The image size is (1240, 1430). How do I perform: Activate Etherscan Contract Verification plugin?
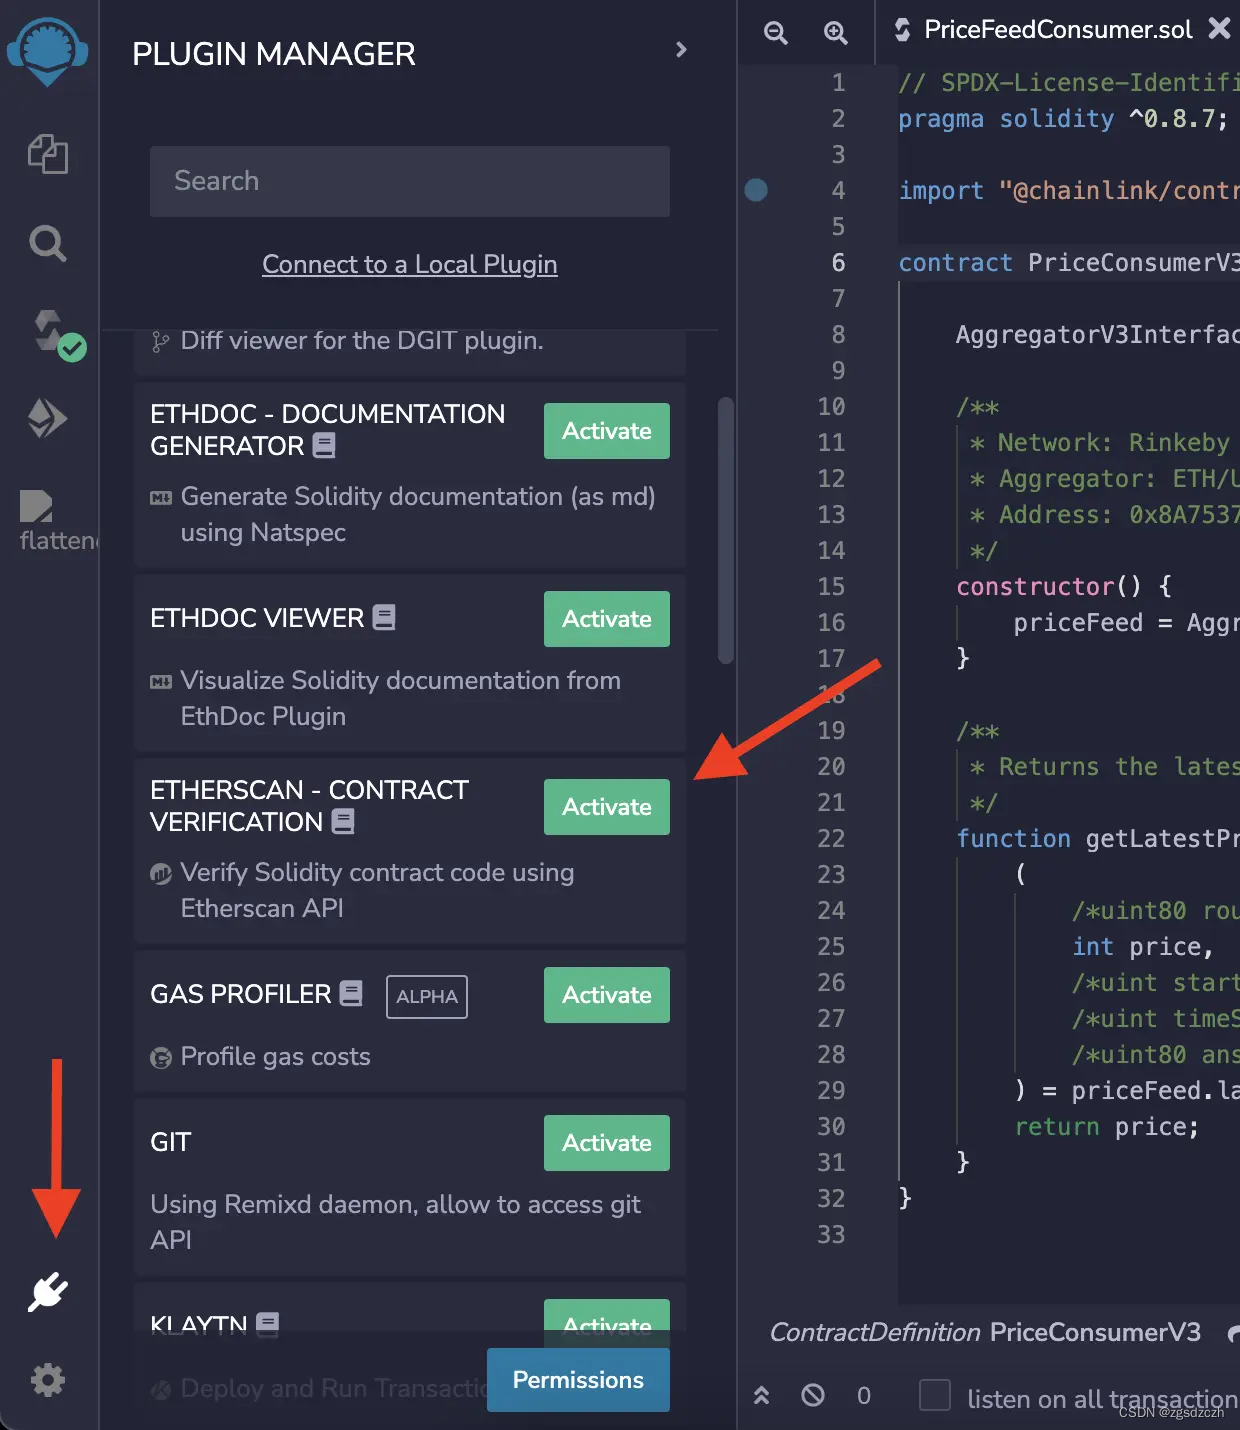coord(607,807)
